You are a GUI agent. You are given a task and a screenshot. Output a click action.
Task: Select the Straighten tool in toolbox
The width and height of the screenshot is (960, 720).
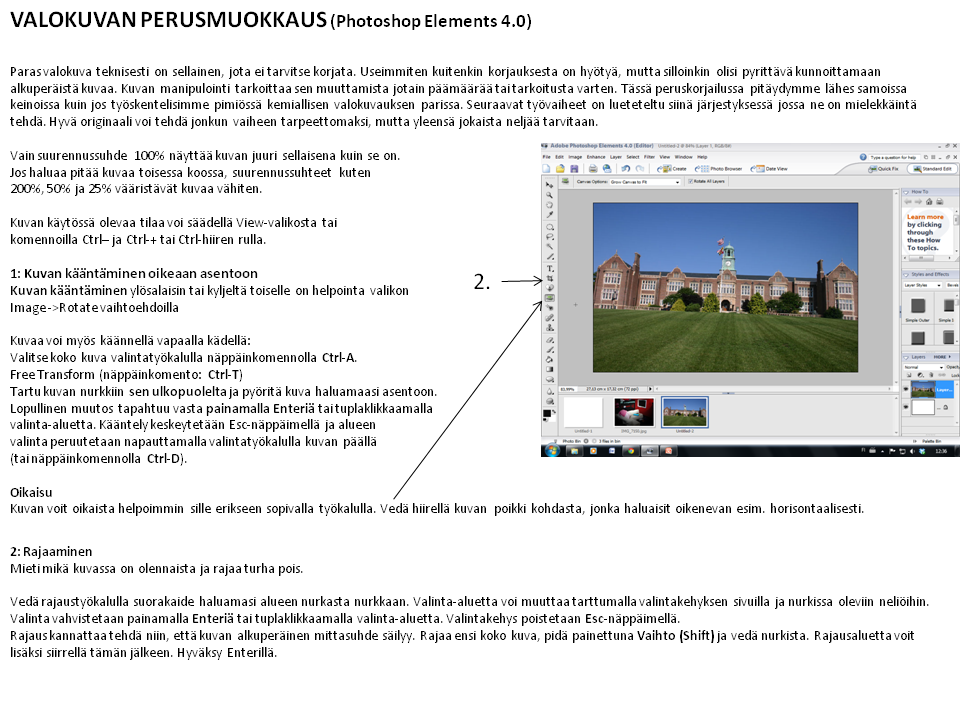tap(550, 298)
